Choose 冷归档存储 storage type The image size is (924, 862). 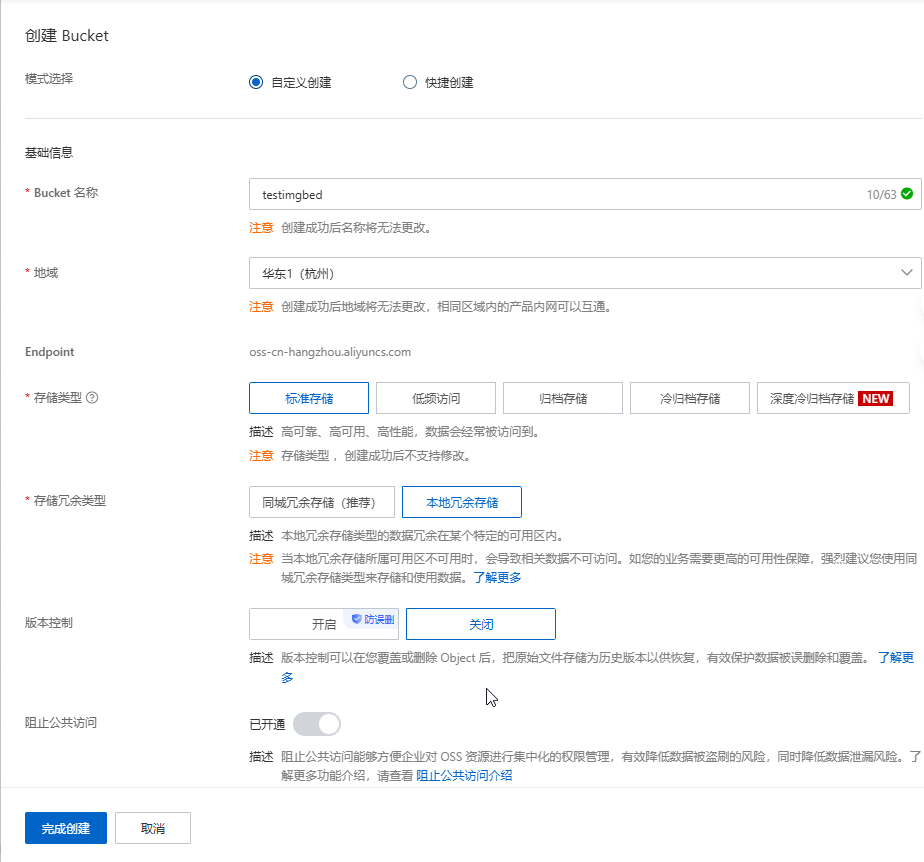690,398
